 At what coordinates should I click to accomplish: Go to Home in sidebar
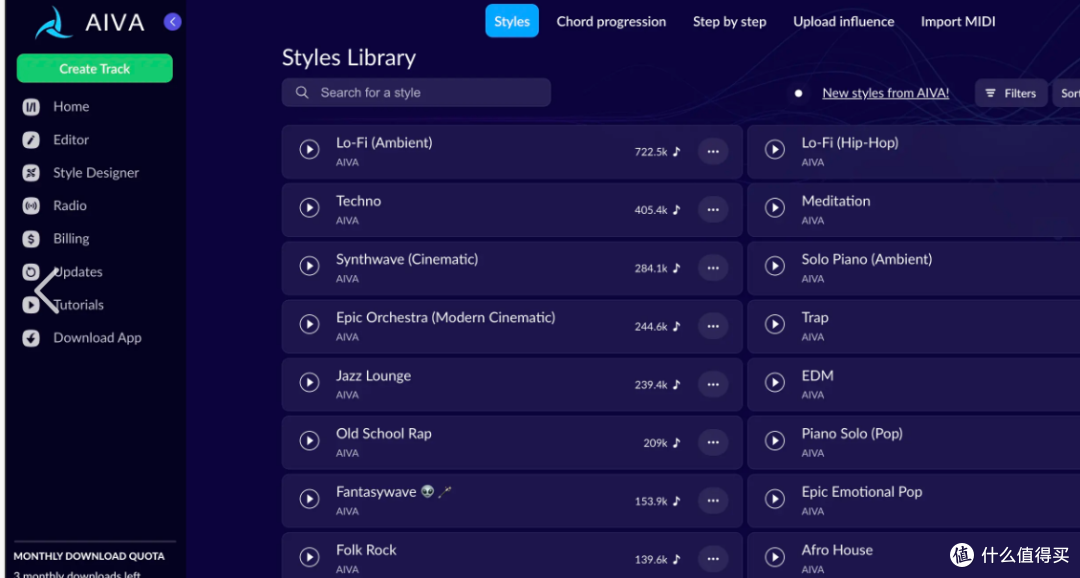(x=71, y=107)
